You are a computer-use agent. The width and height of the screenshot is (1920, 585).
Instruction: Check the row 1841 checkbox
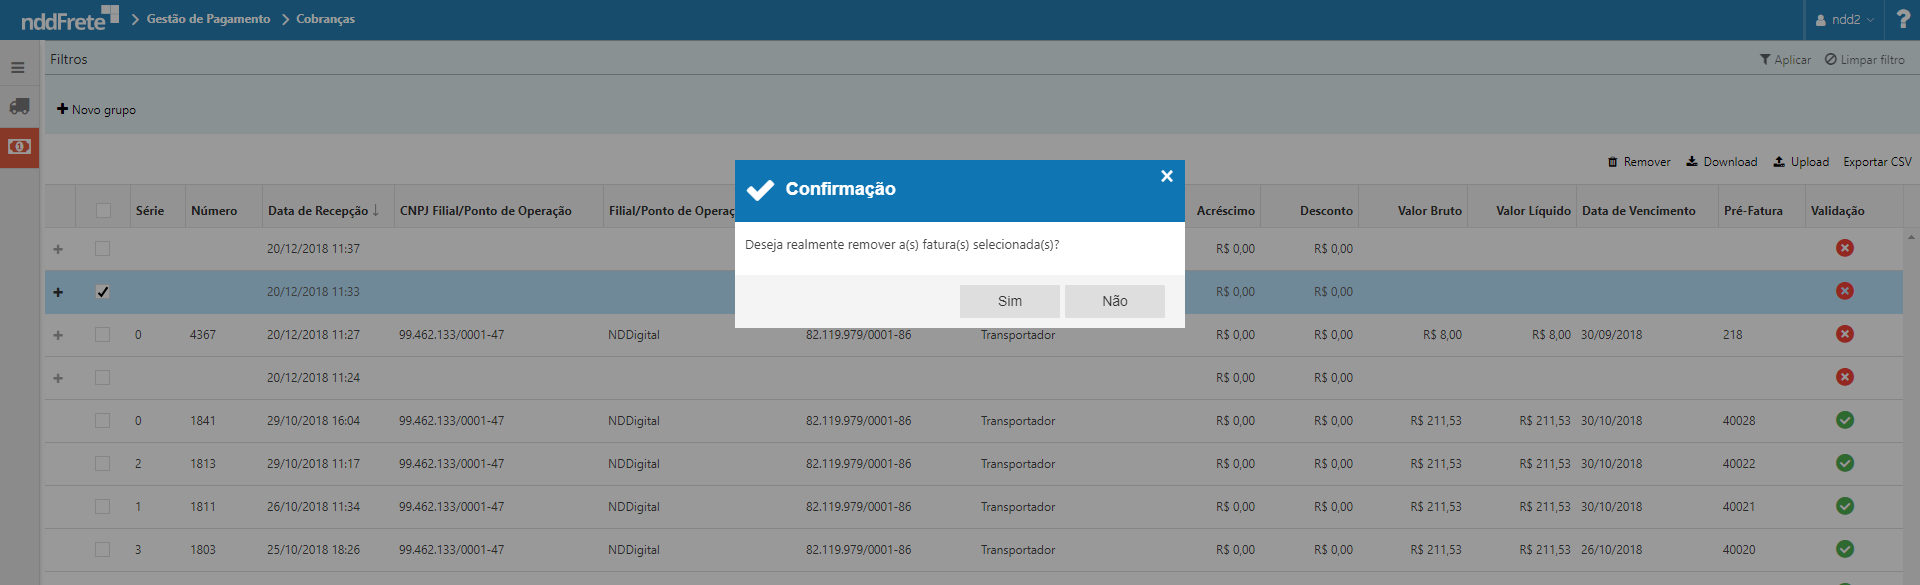point(103,421)
